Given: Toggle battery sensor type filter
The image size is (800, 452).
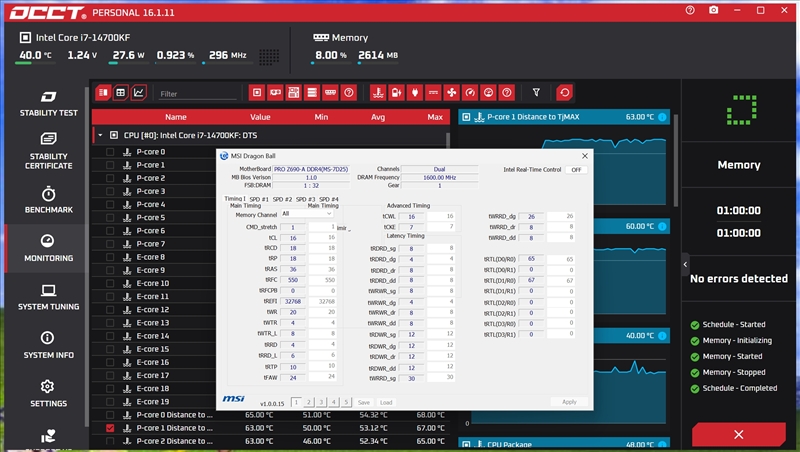Looking at the screenshot, I should click(396, 92).
